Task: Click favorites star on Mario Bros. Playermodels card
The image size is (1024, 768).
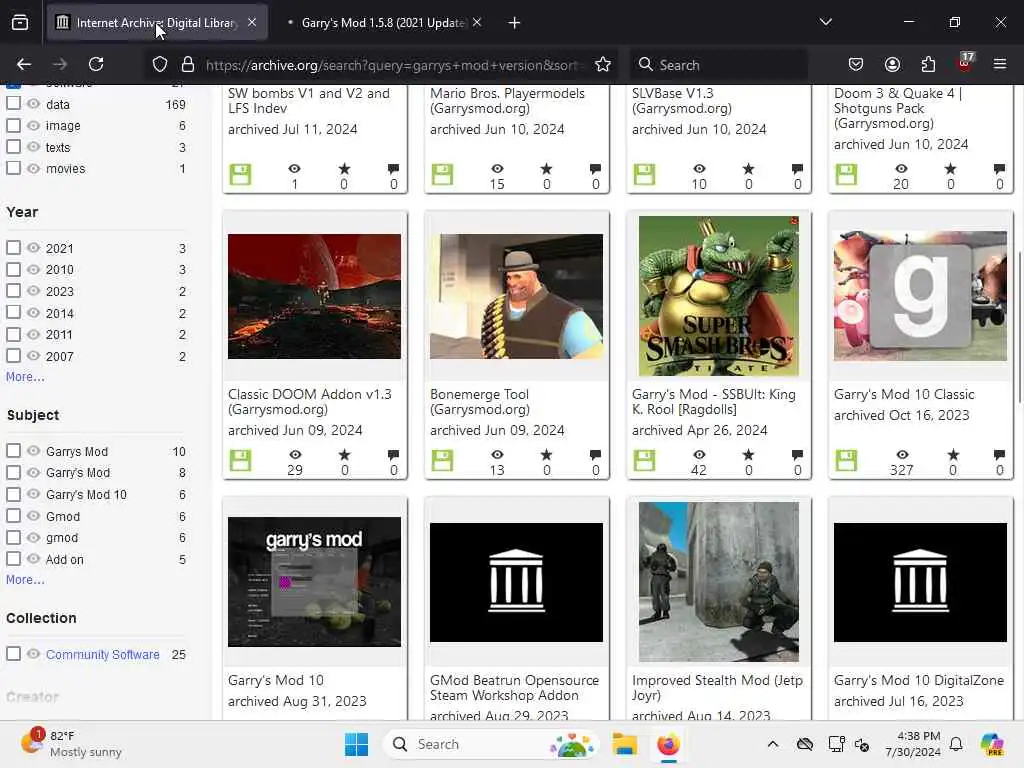Action: (x=547, y=168)
